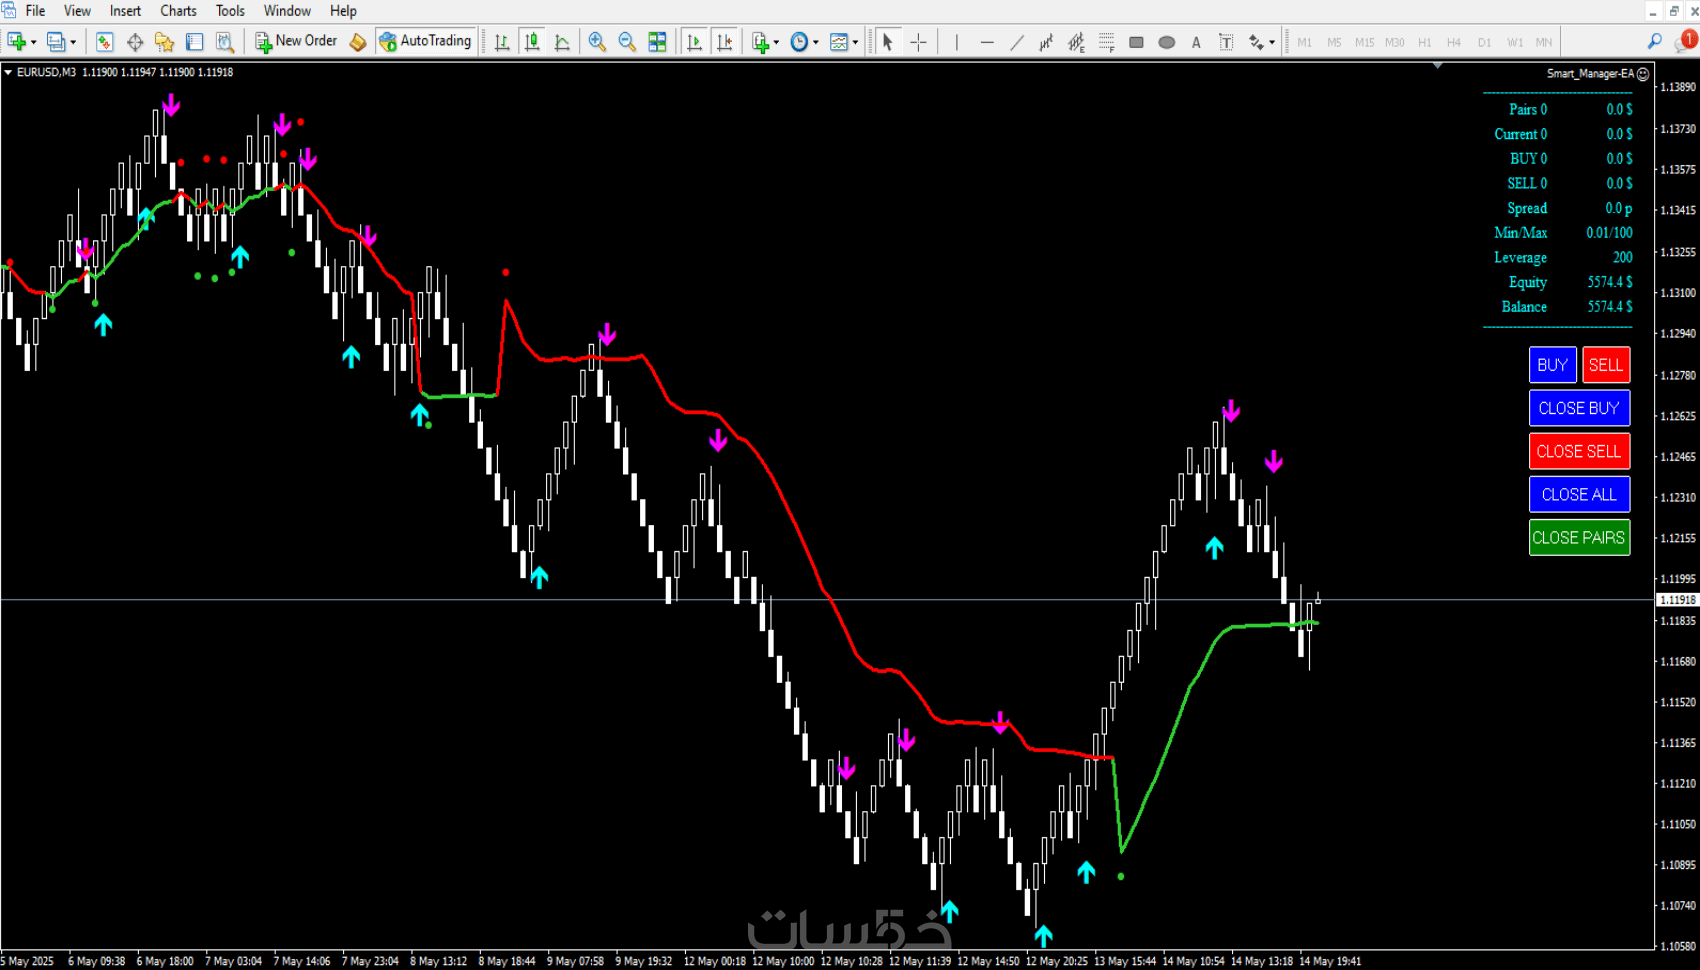This screenshot has width=1700, height=970.
Task: Switch to W1 timeframe
Action: pos(1515,42)
